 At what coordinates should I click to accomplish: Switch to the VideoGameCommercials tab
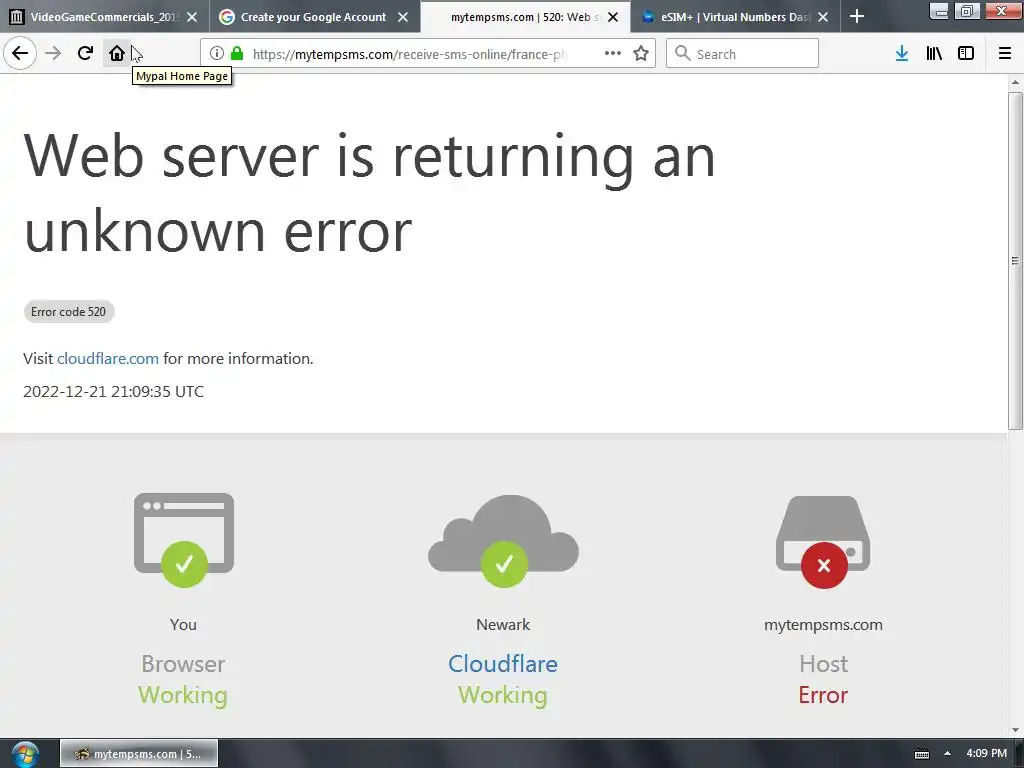click(104, 17)
